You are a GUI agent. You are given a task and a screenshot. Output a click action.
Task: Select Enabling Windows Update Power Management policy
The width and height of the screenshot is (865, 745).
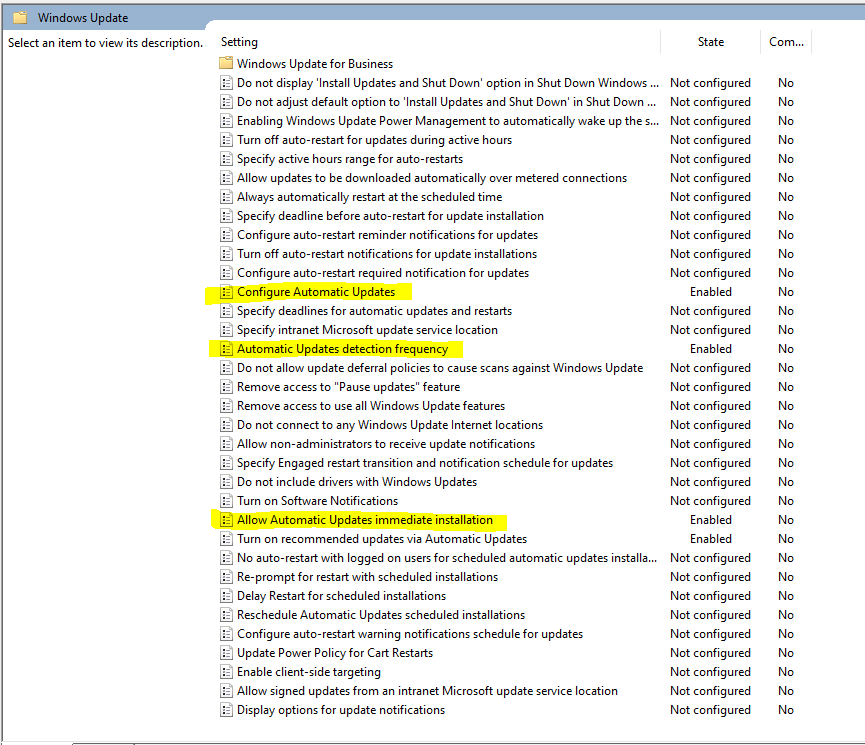coord(448,121)
